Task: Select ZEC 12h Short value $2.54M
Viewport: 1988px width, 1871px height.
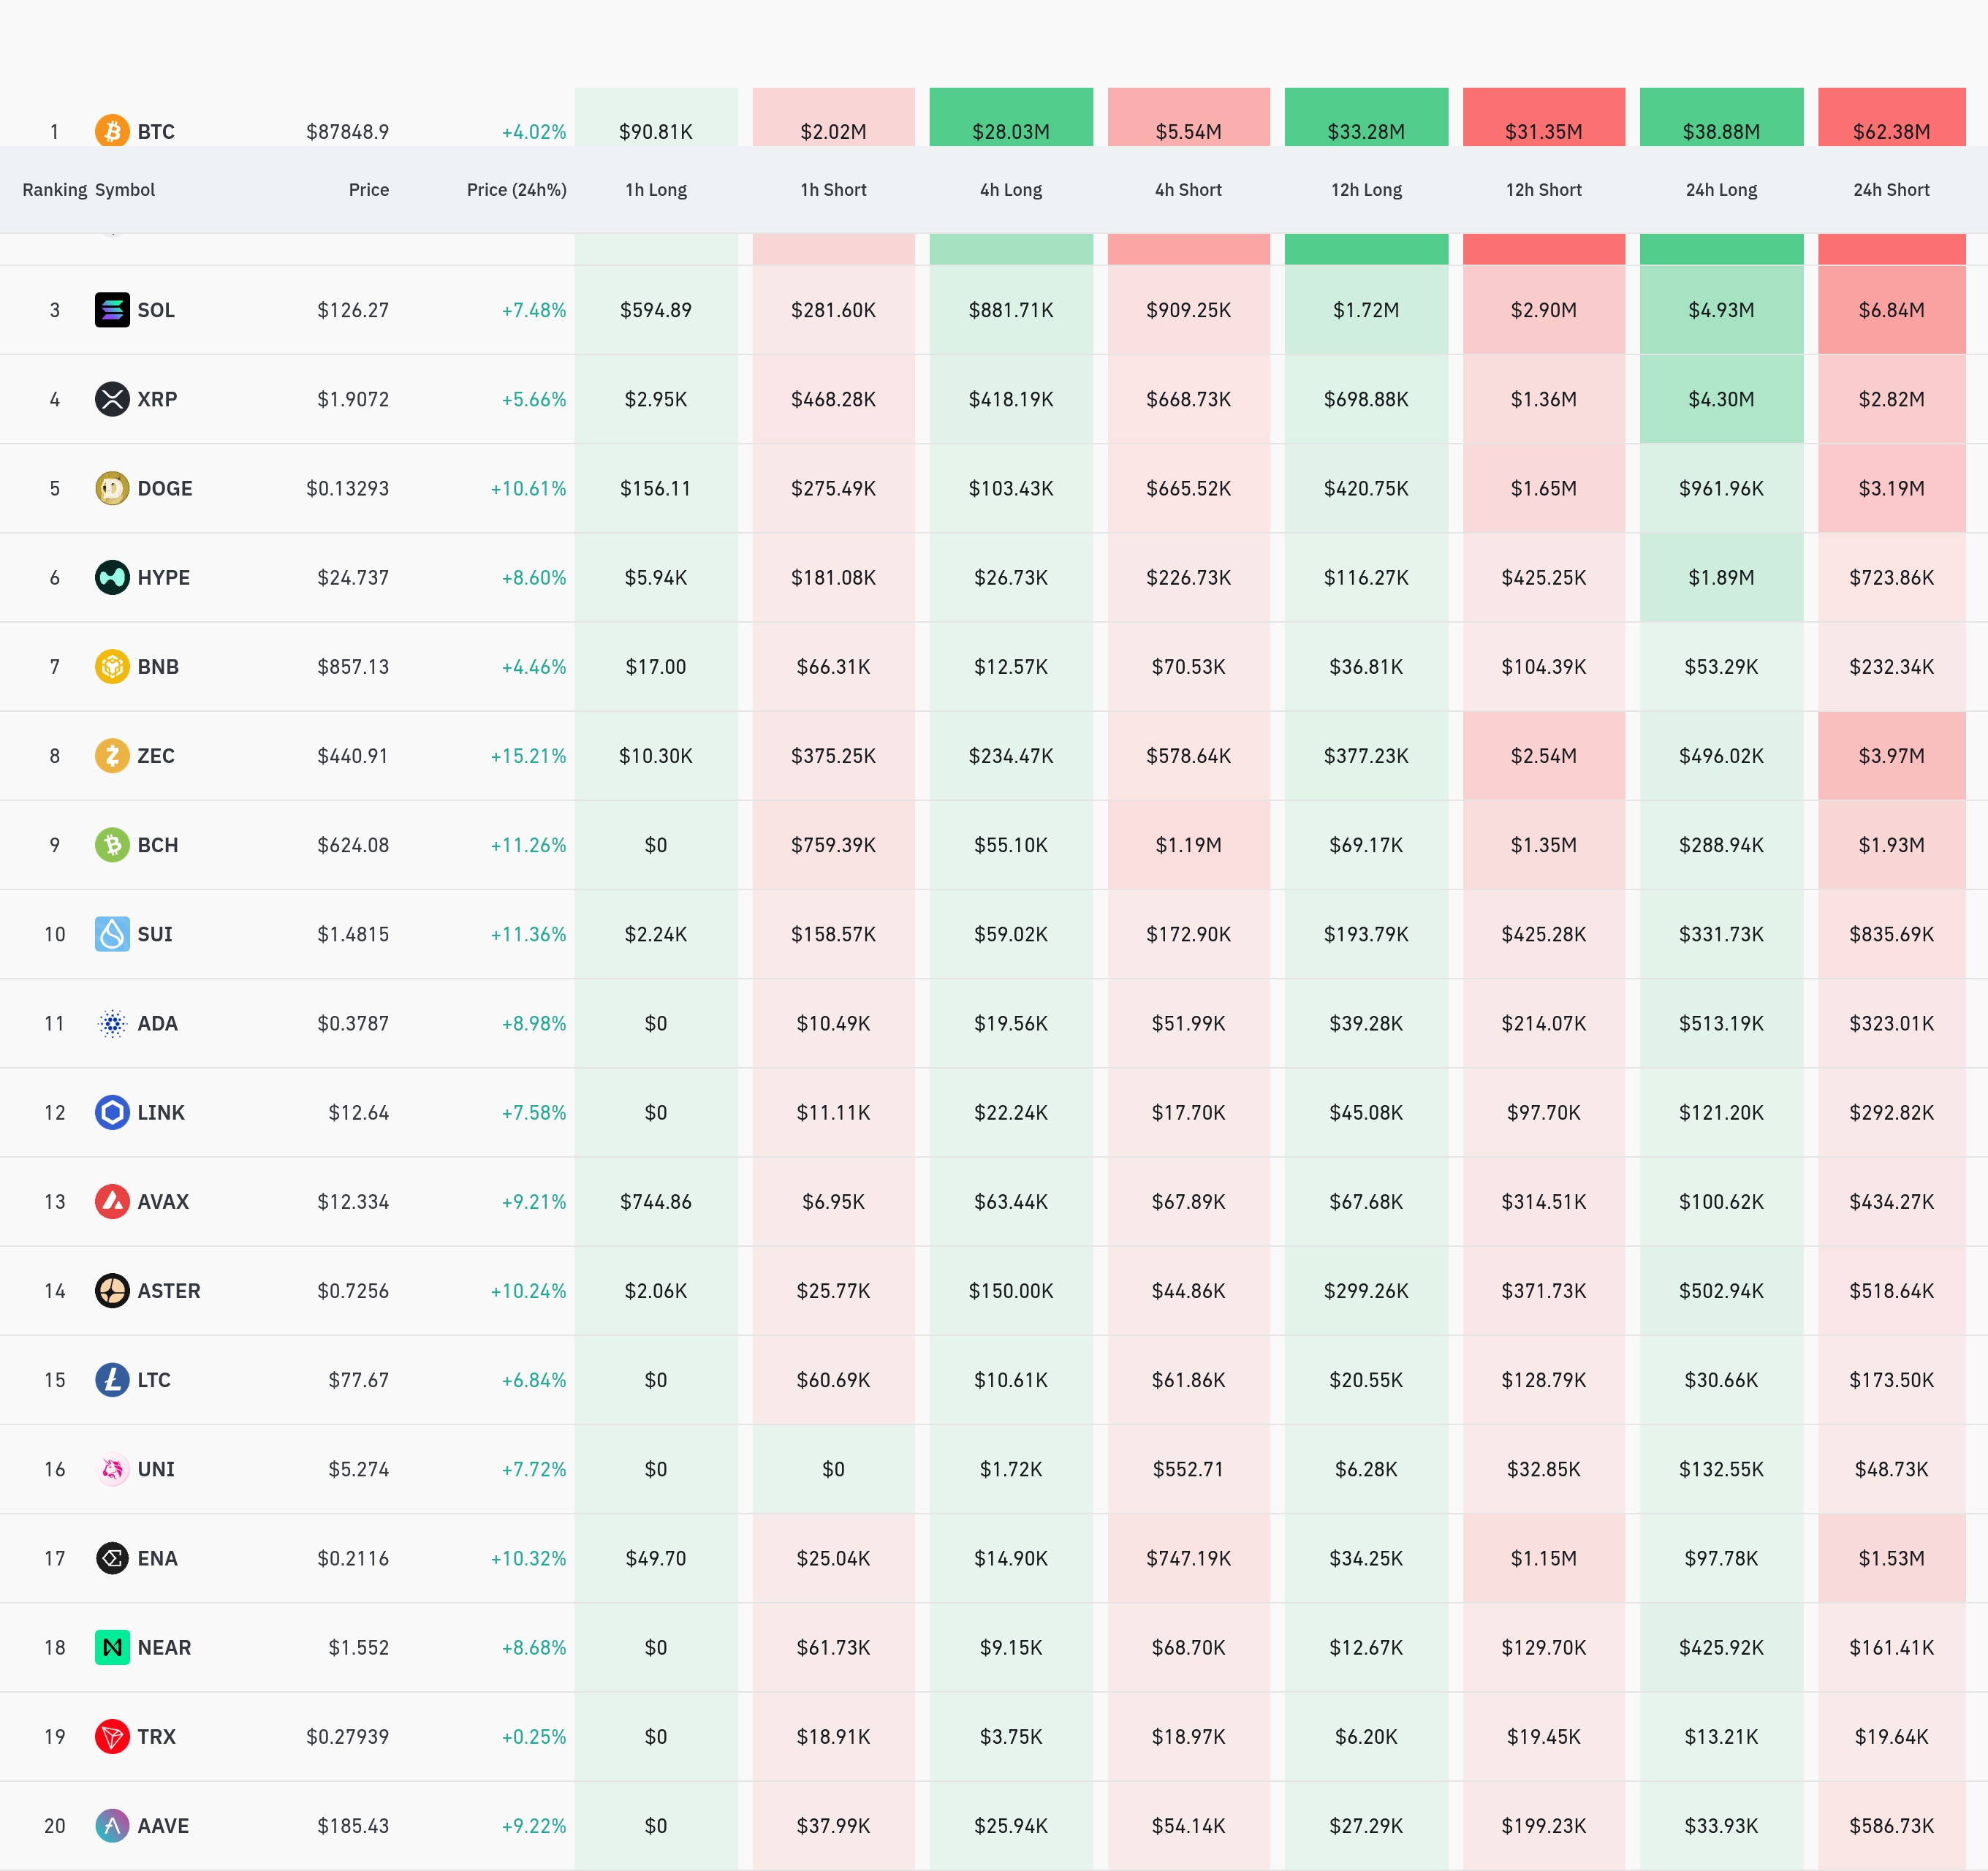Action: 1543,756
